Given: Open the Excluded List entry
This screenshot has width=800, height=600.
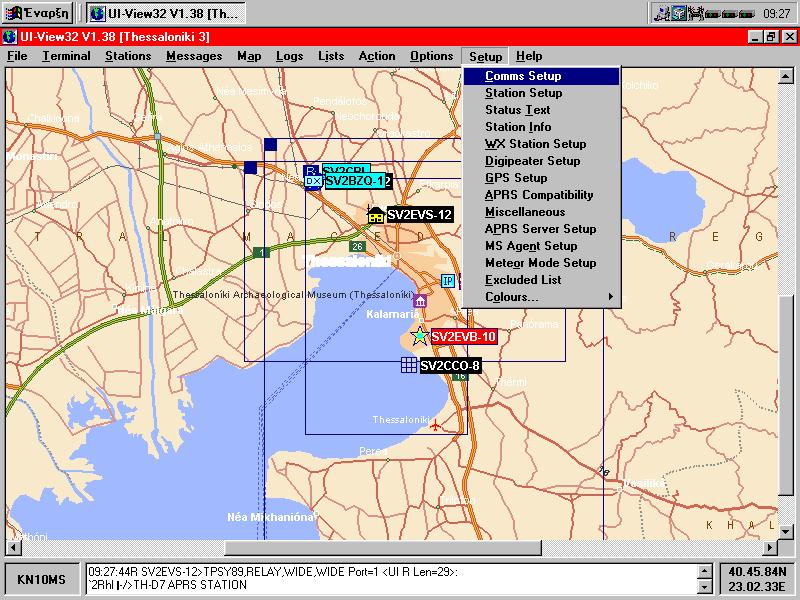Looking at the screenshot, I should click(x=541, y=280).
